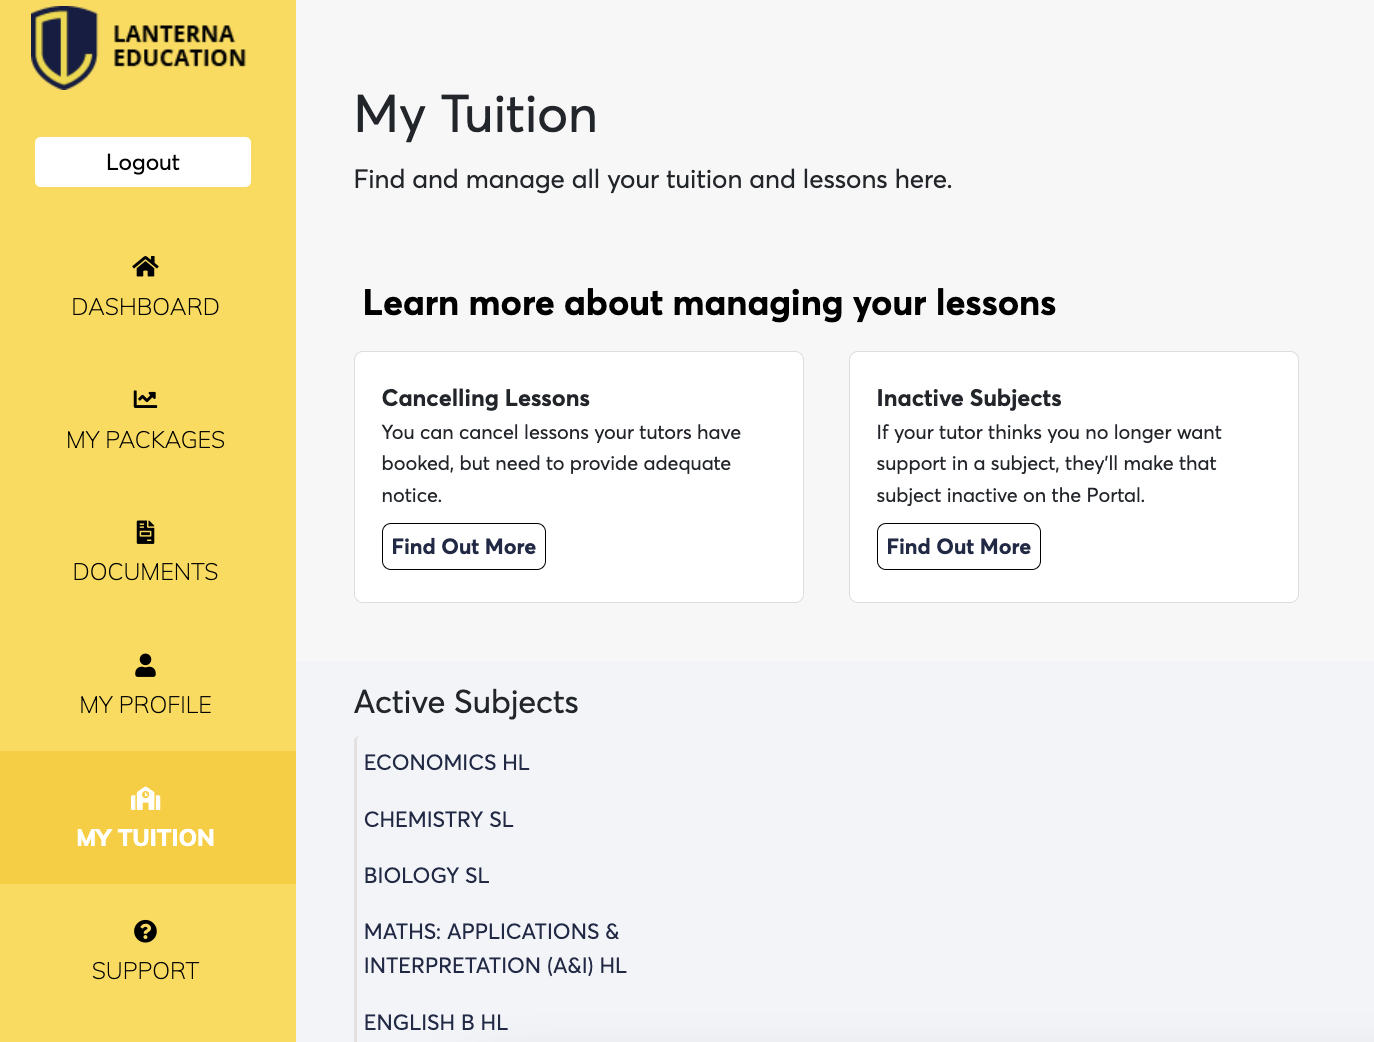Log out using the Logout button
Viewport: 1374px width, 1042px height.
pos(143,162)
